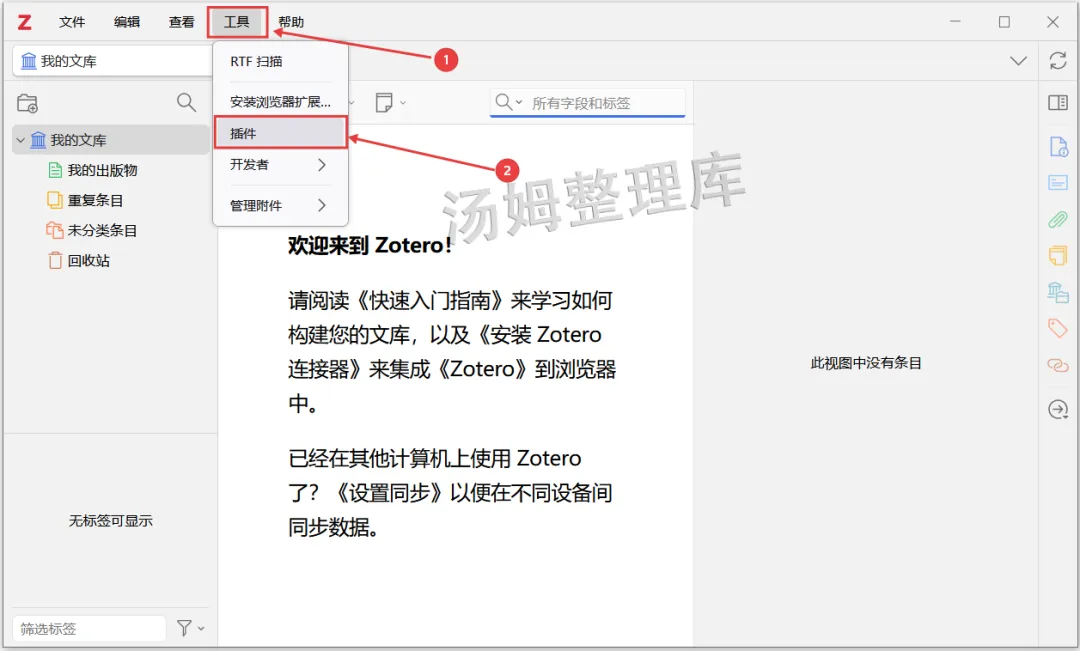Open the tag selector filter menu
The height and width of the screenshot is (651, 1080).
point(190,628)
